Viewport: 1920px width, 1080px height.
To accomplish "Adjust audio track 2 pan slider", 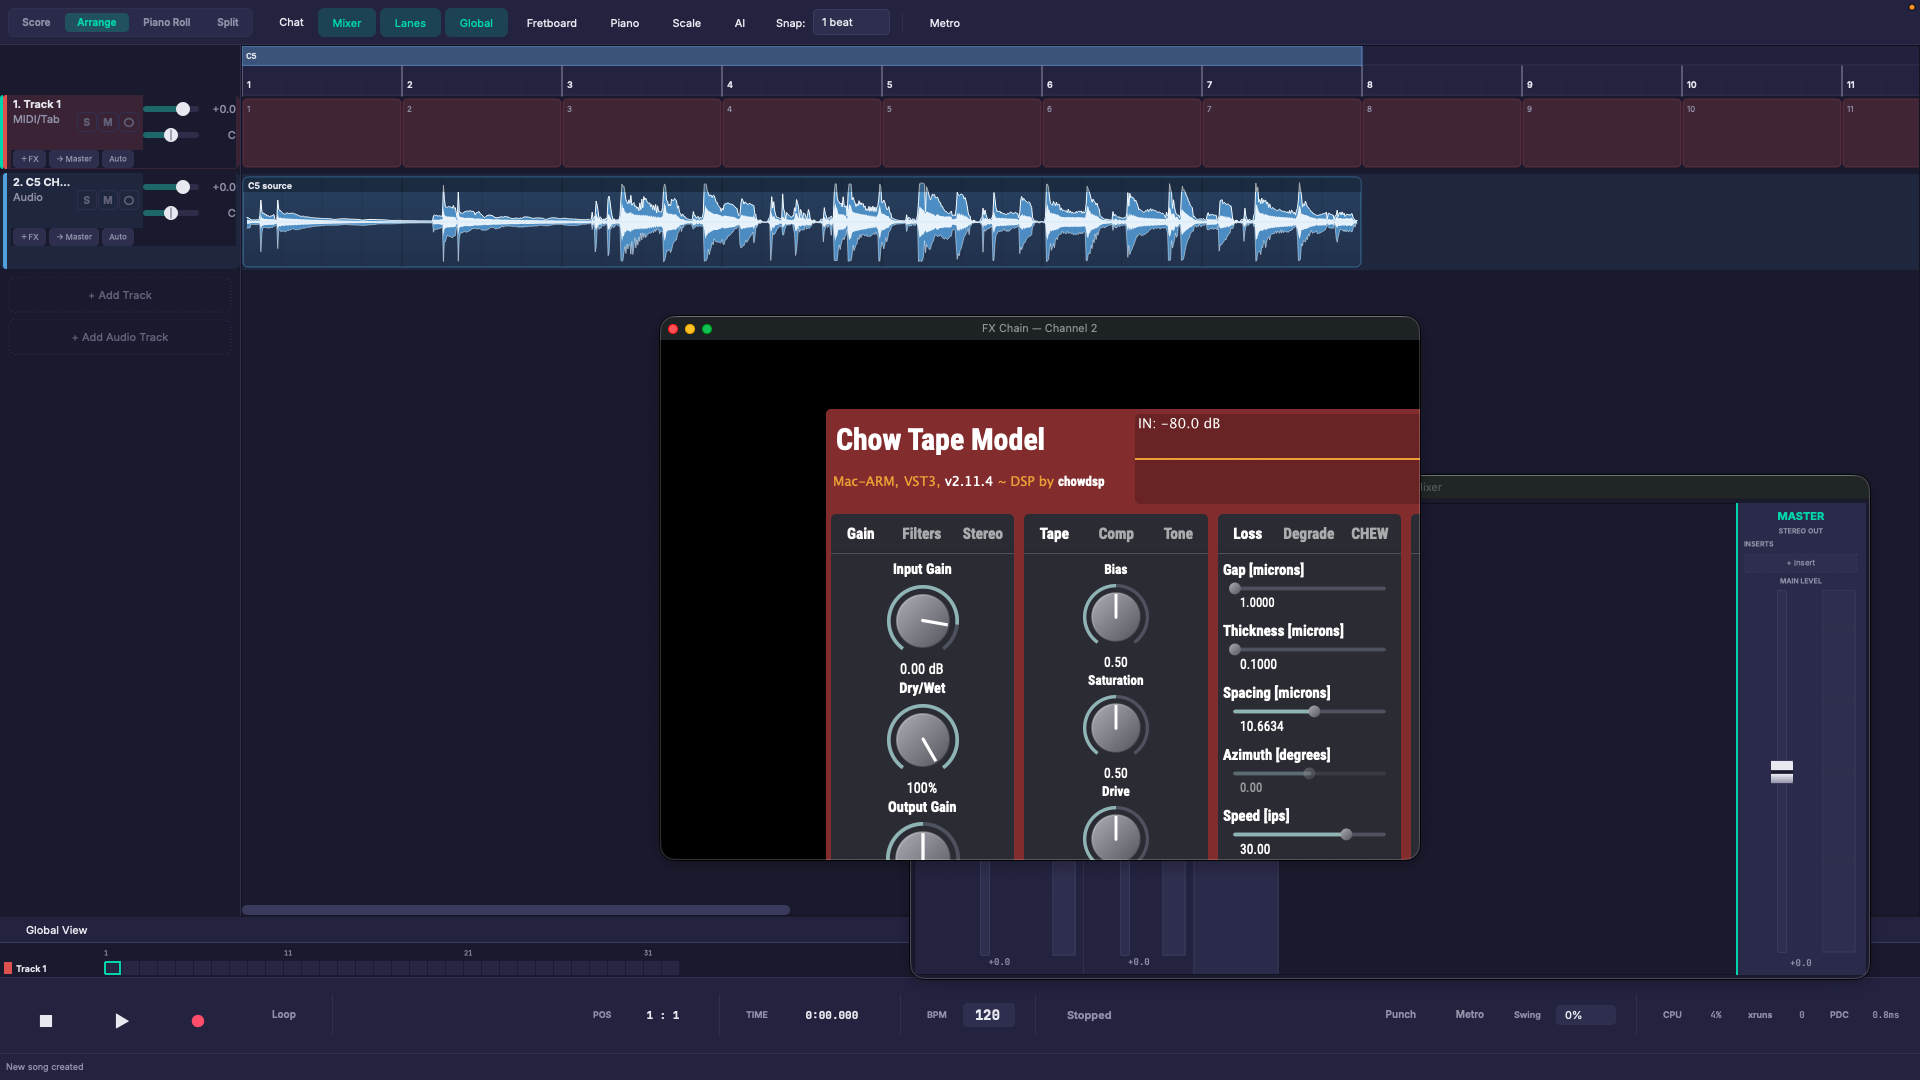I will click(171, 213).
